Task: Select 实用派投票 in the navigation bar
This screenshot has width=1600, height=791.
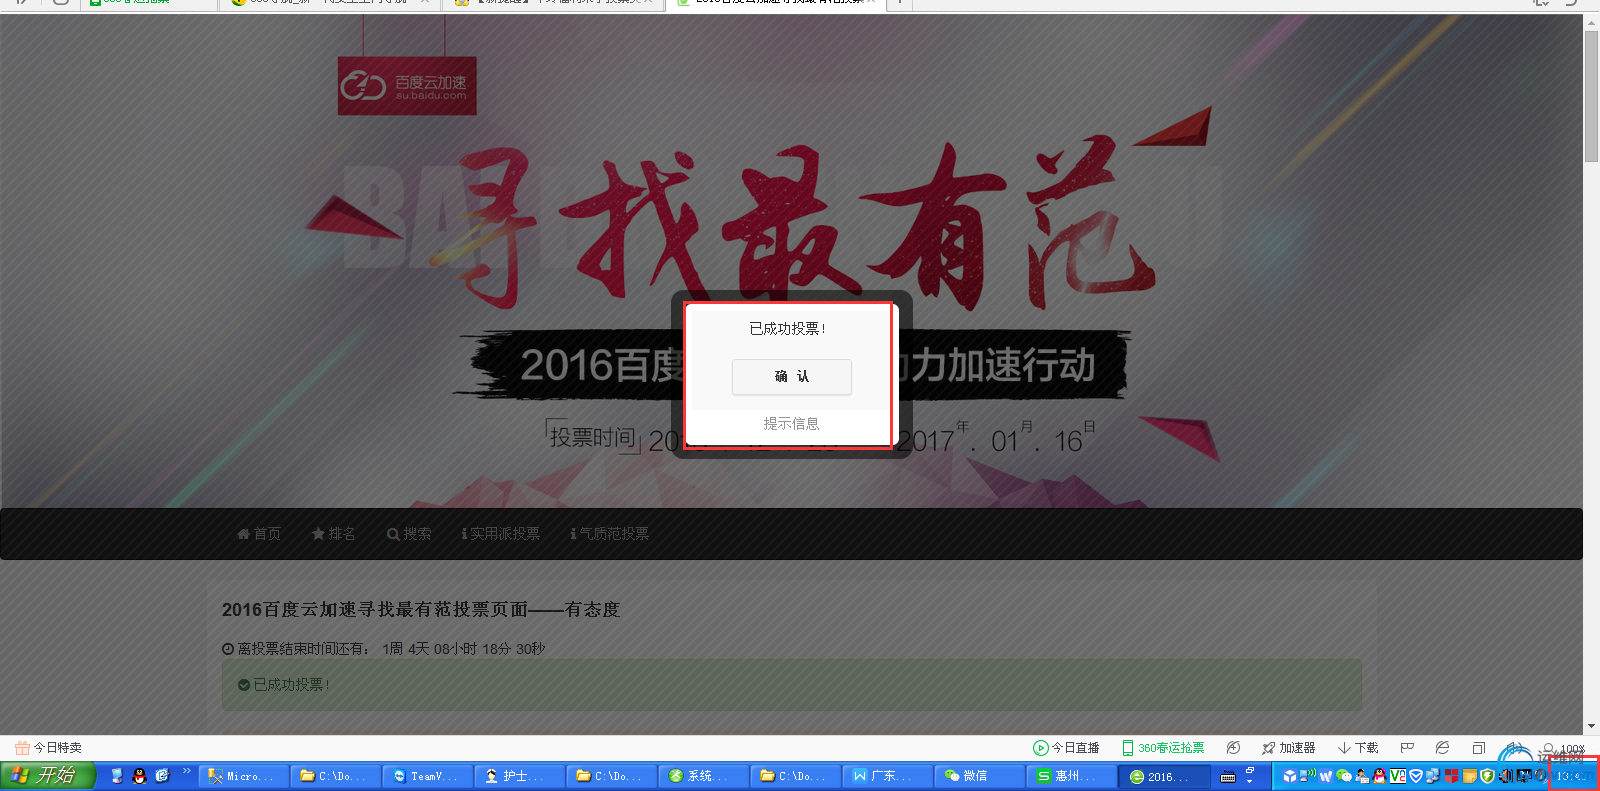Action: (500, 534)
